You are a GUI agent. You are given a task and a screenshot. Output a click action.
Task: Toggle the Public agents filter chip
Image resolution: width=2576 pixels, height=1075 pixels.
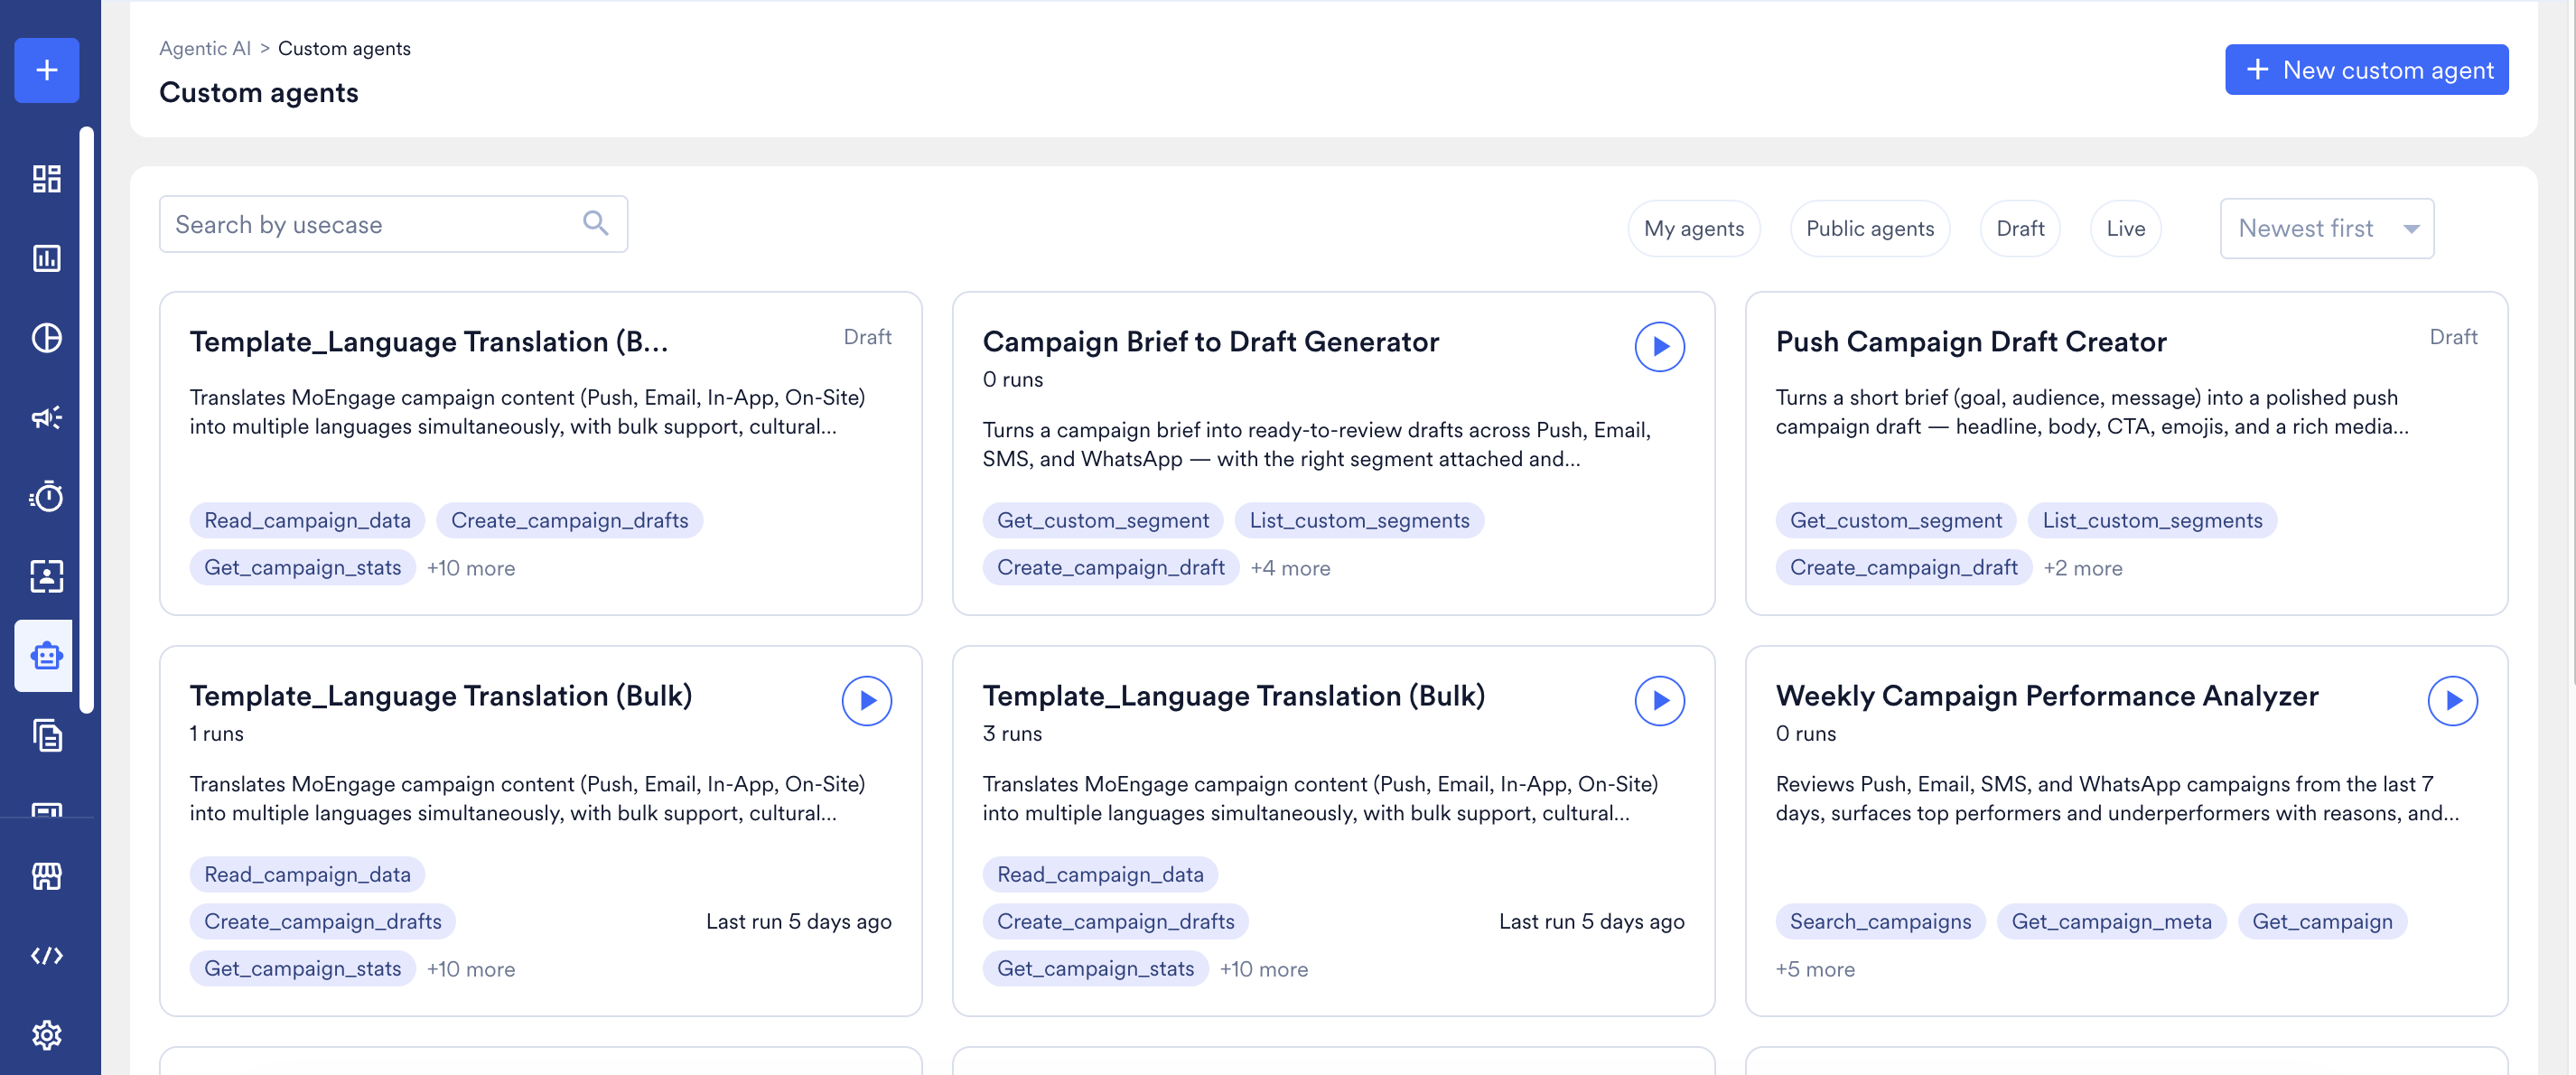1869,229
